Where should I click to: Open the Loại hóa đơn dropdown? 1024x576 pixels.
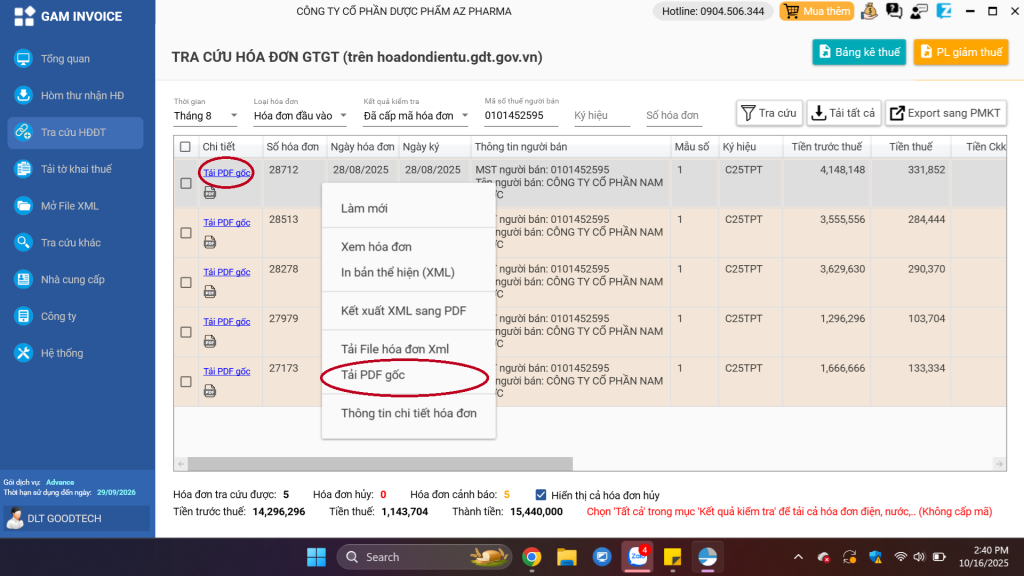300,116
